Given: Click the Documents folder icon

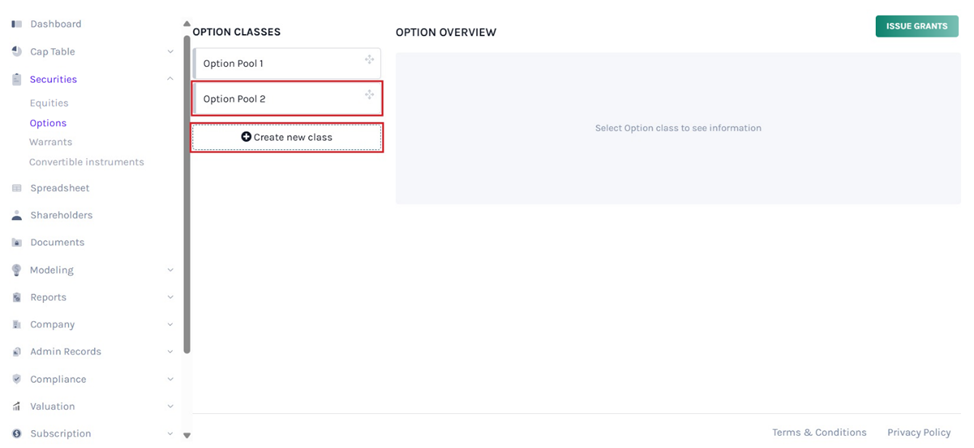Looking at the screenshot, I should pyautogui.click(x=17, y=242).
